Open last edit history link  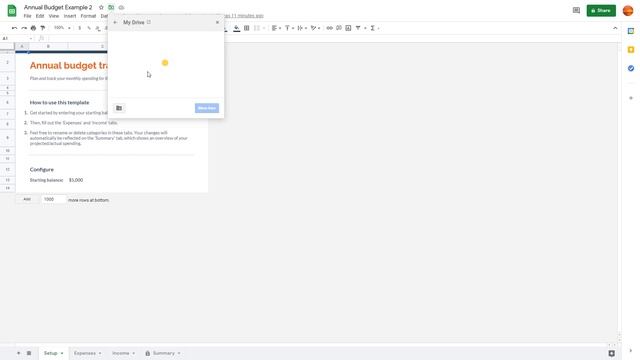[x=244, y=16]
